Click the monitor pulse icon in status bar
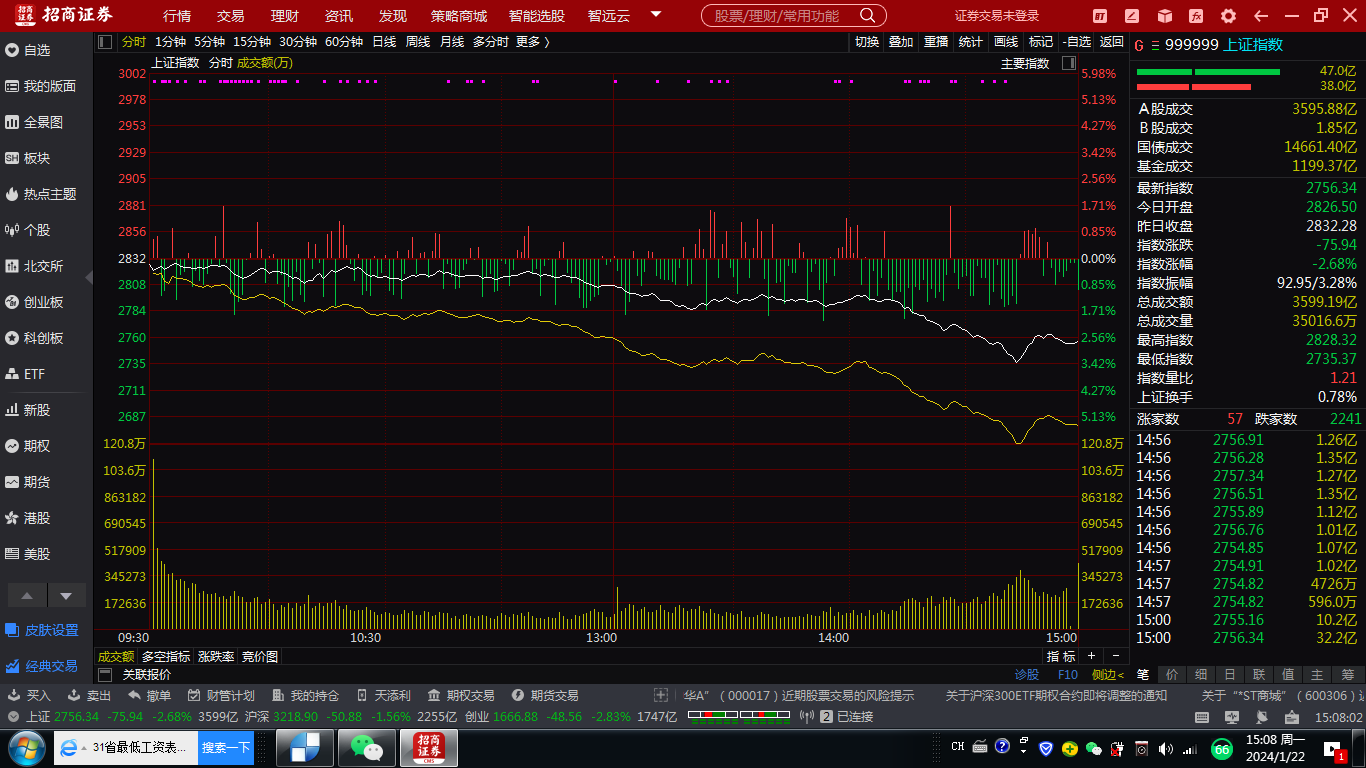1366x768 pixels. tap(1232, 717)
